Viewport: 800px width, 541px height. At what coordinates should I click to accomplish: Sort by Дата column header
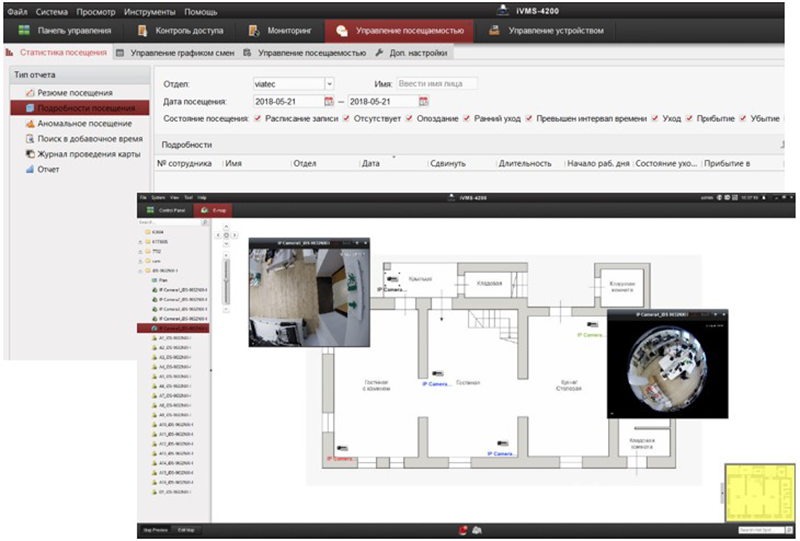[371, 164]
